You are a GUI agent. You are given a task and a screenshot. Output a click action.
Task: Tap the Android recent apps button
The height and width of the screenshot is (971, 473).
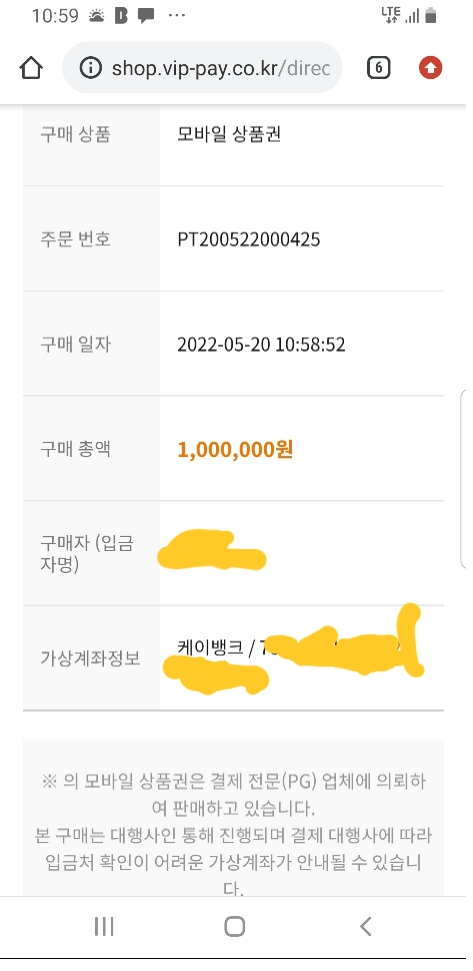point(104,926)
